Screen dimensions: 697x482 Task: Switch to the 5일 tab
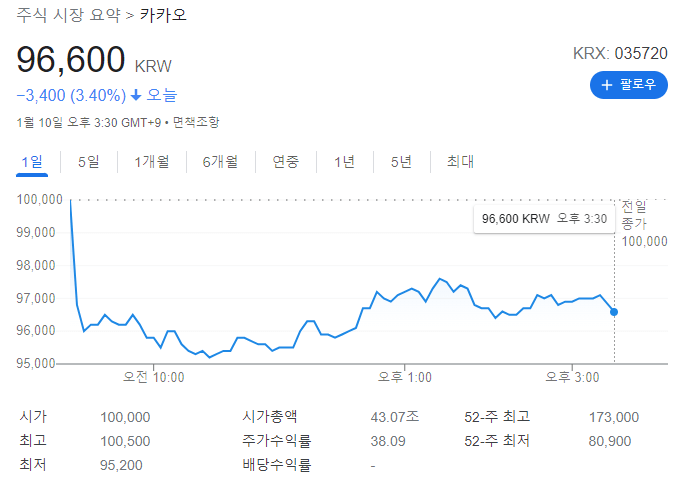click(x=88, y=162)
